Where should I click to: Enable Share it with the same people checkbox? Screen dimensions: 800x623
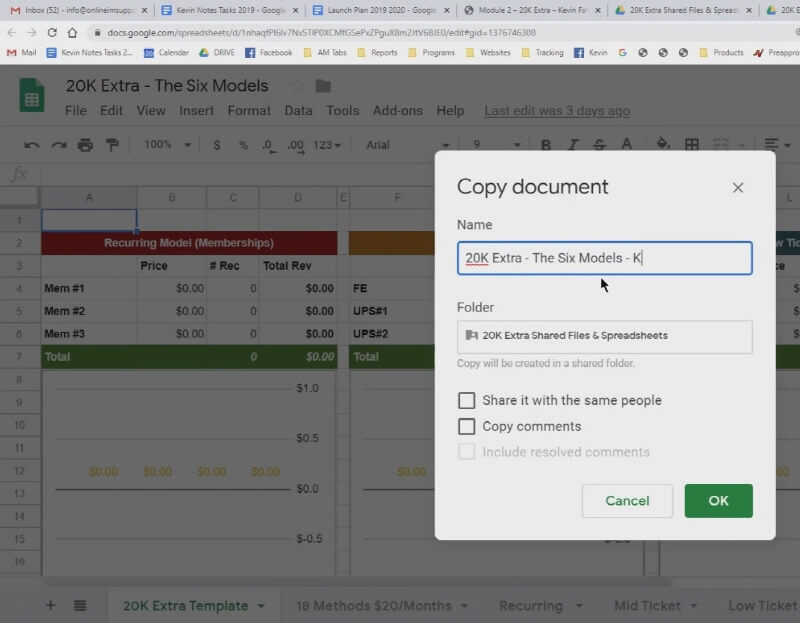pos(466,401)
